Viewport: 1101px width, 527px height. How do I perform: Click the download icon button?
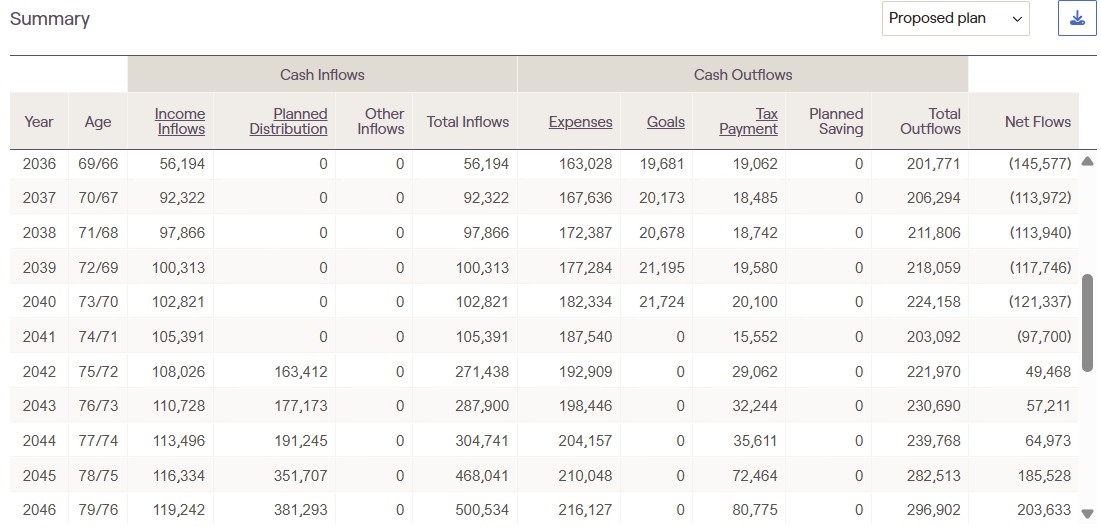pyautogui.click(x=1077, y=19)
